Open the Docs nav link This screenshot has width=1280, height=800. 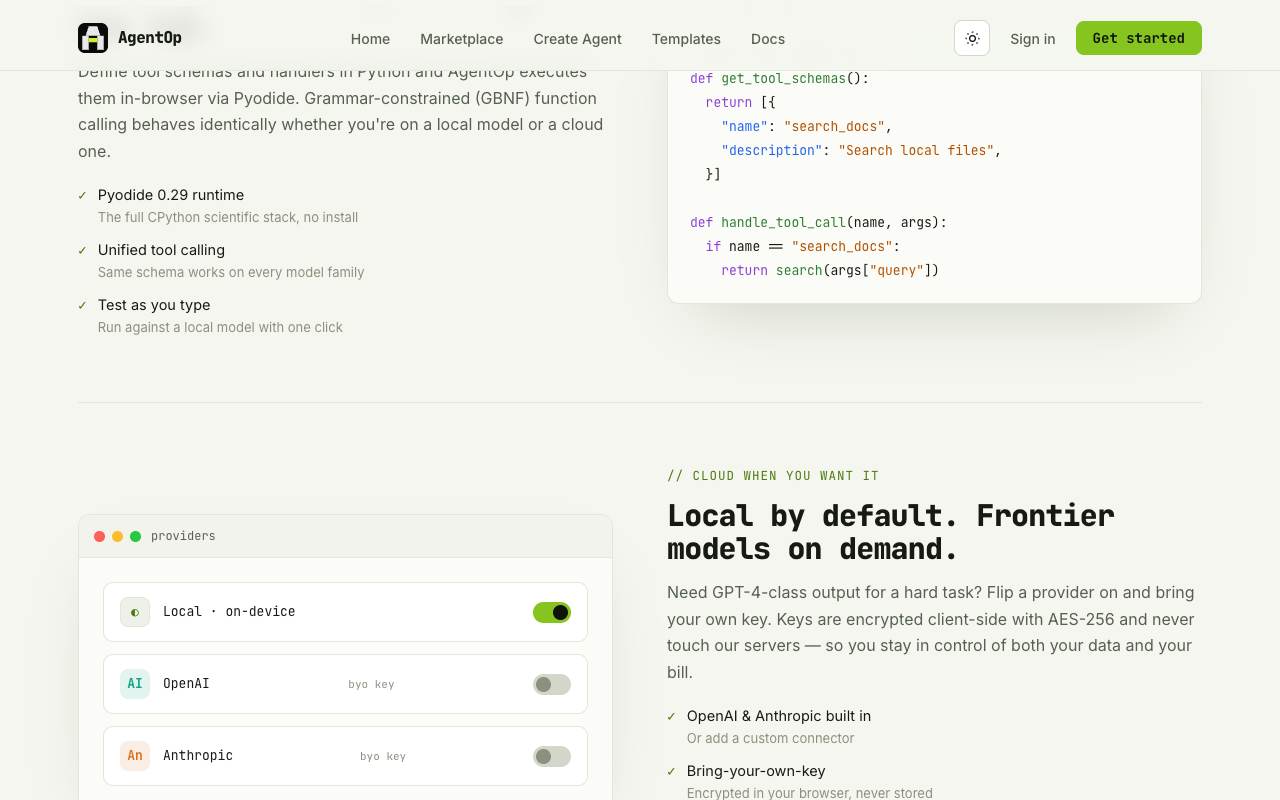point(768,39)
